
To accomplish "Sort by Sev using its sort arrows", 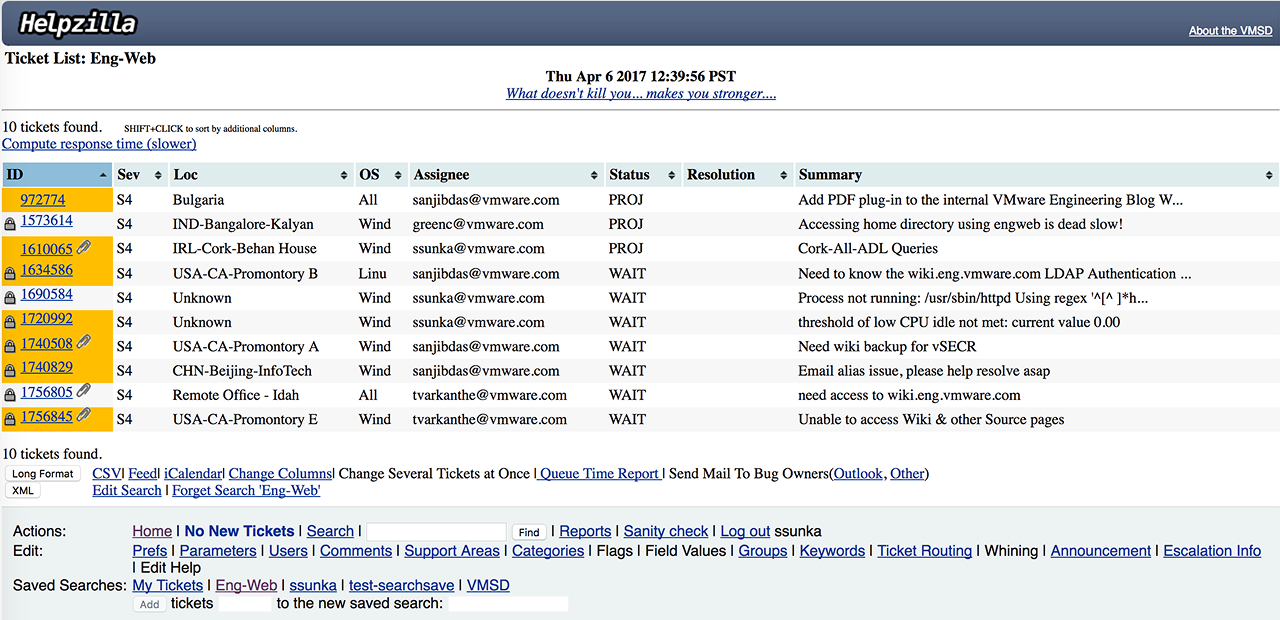I will pos(157,175).
